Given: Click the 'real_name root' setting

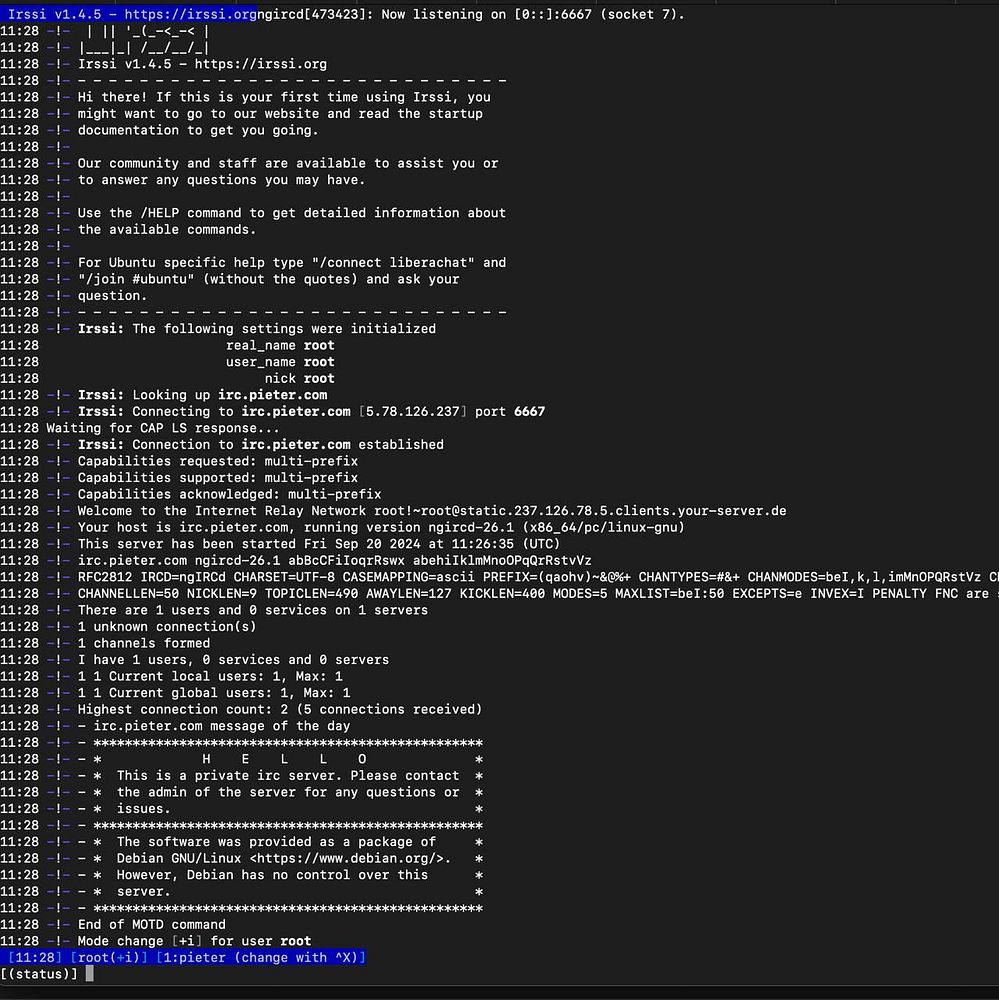Looking at the screenshot, I should click(280, 346).
